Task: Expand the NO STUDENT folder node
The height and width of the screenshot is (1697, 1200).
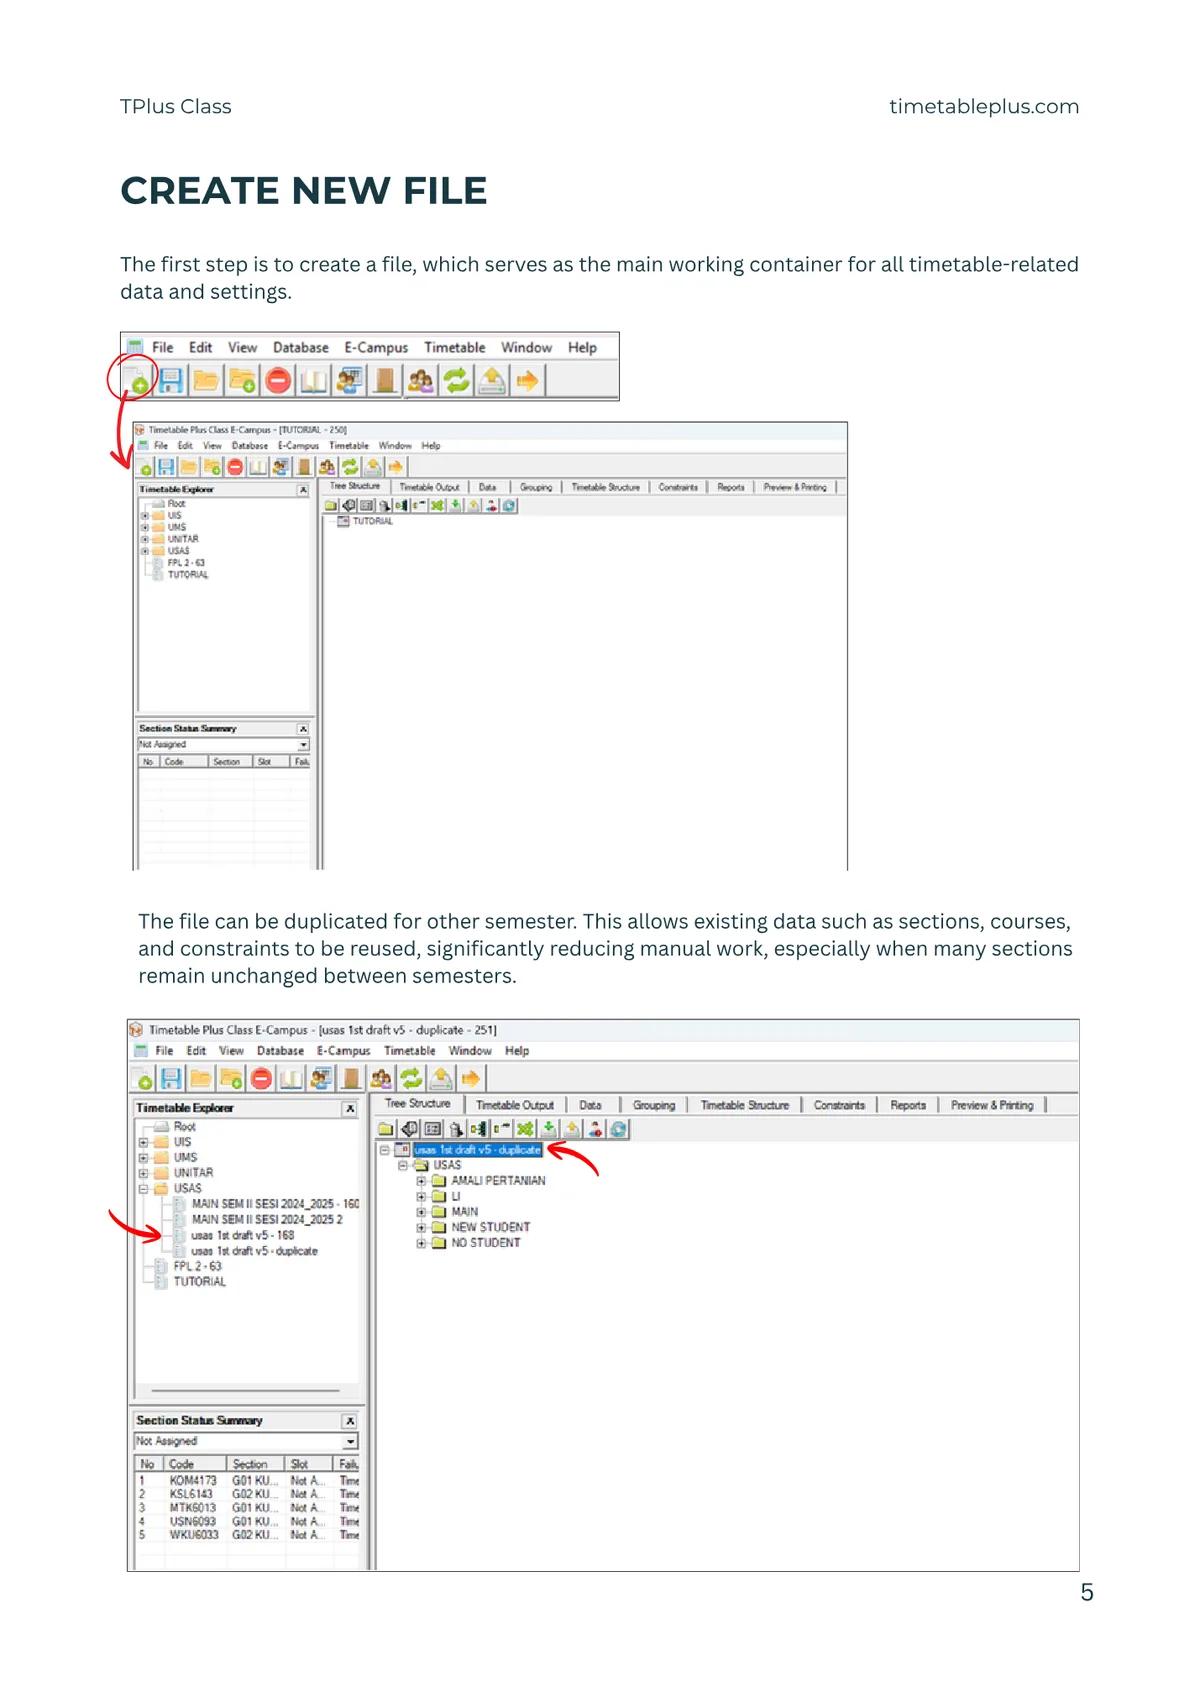Action: [421, 1243]
